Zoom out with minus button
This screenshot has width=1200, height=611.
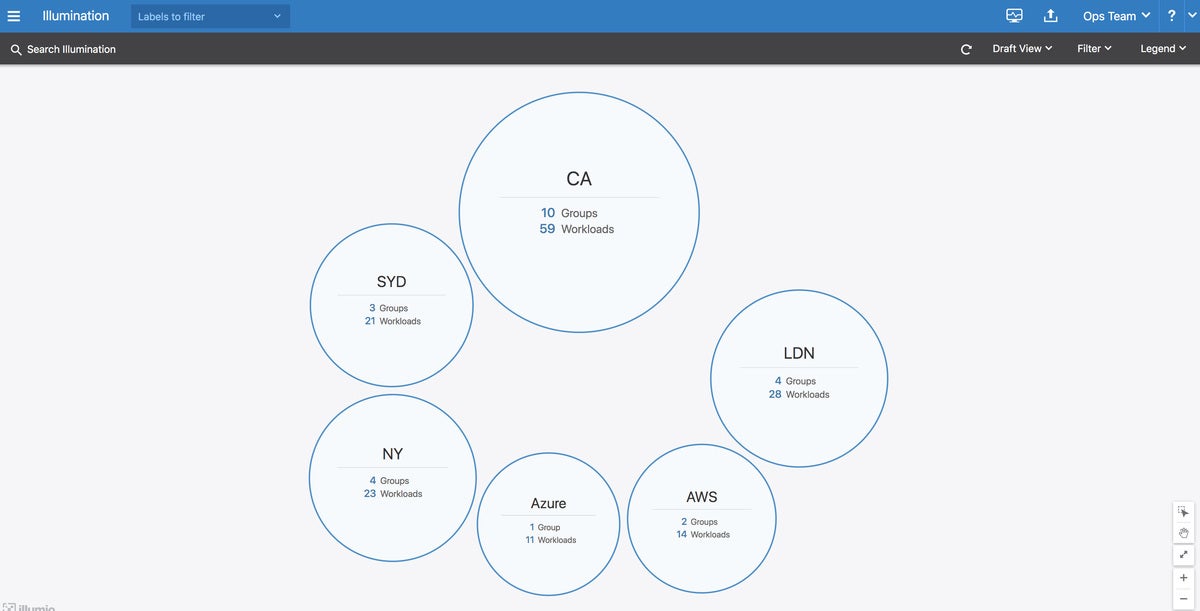[1184, 598]
